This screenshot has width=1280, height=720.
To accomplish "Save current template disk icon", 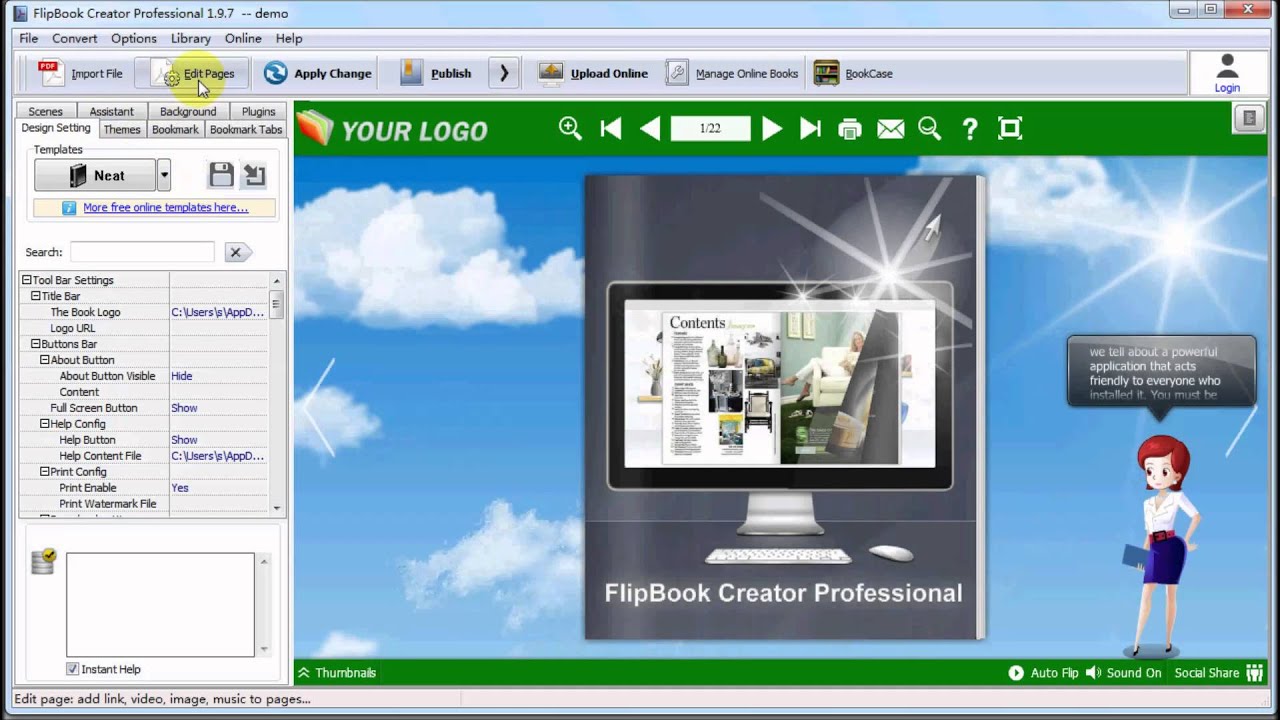I will click(221, 175).
